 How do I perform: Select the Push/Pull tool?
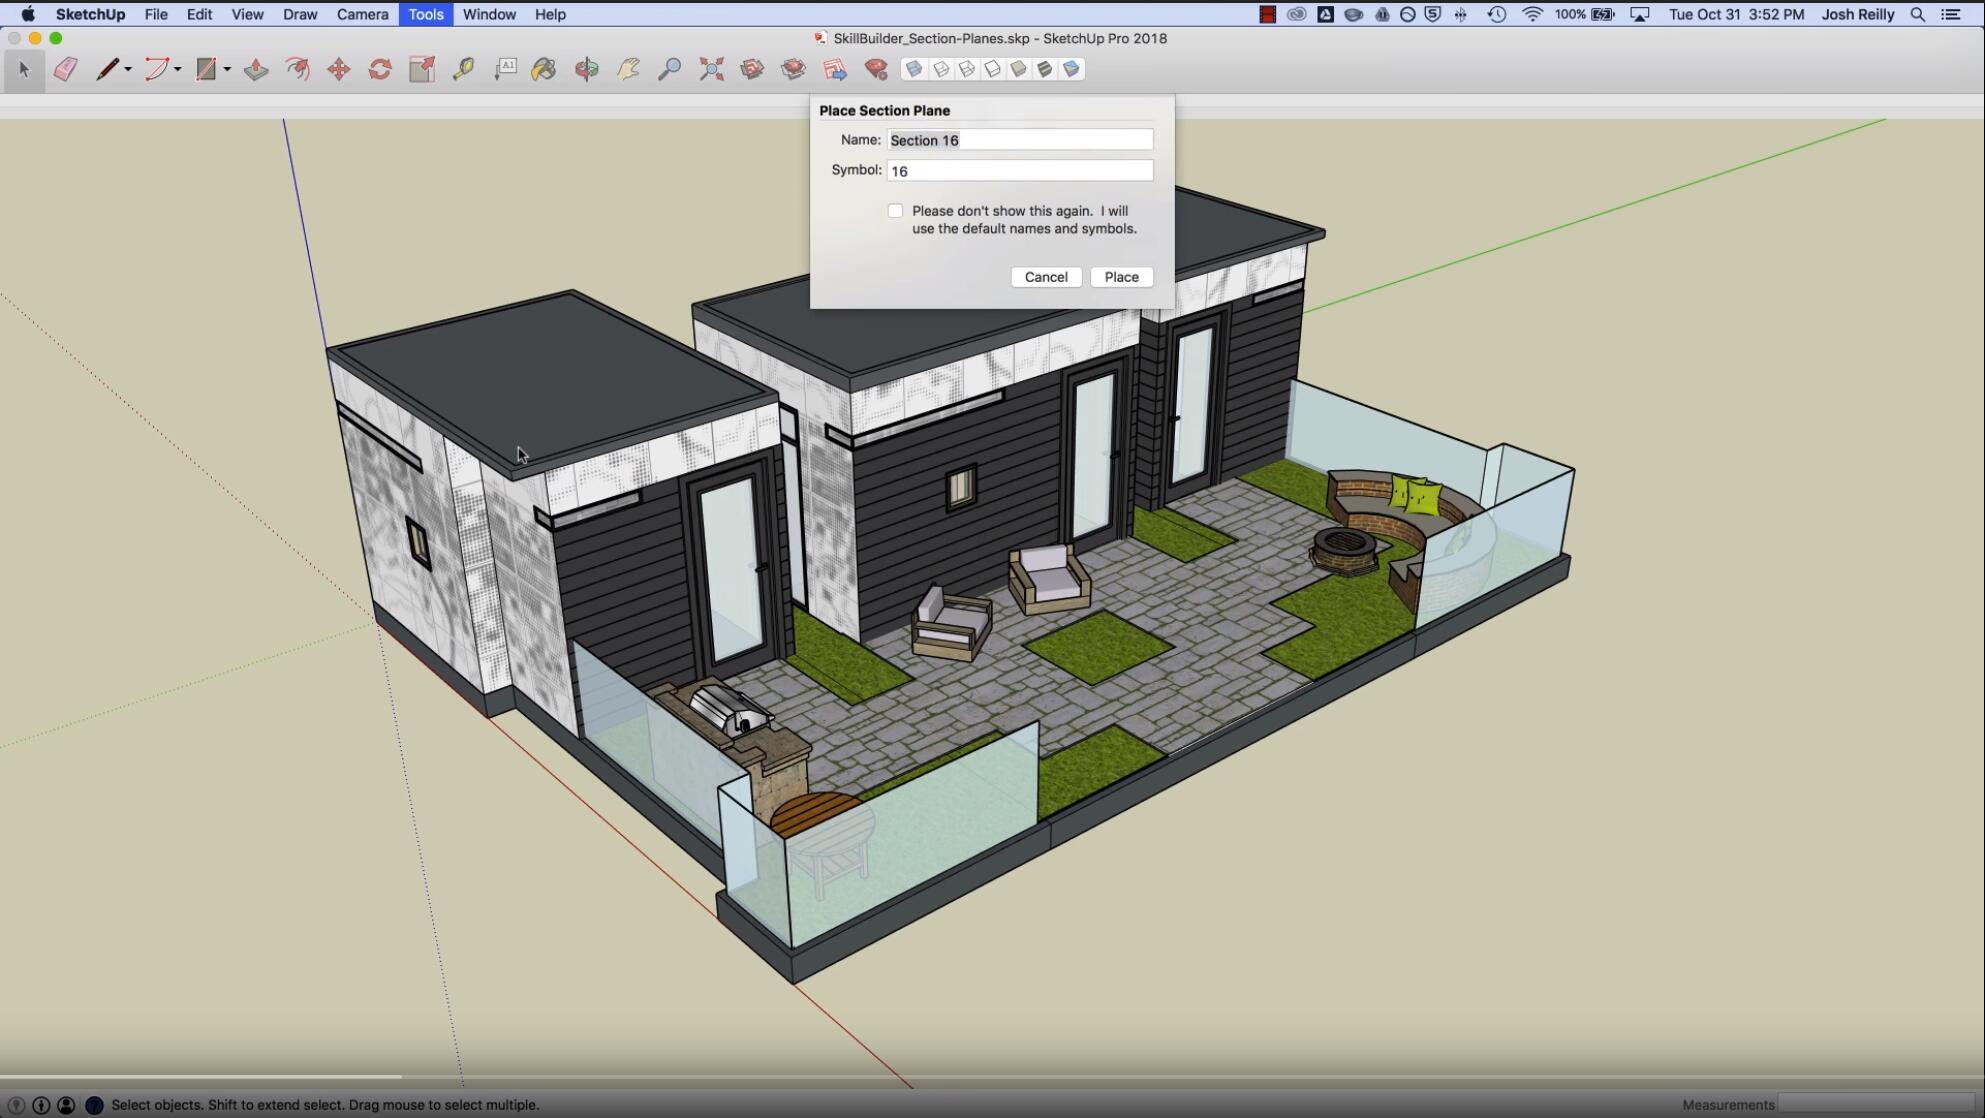pyautogui.click(x=256, y=69)
